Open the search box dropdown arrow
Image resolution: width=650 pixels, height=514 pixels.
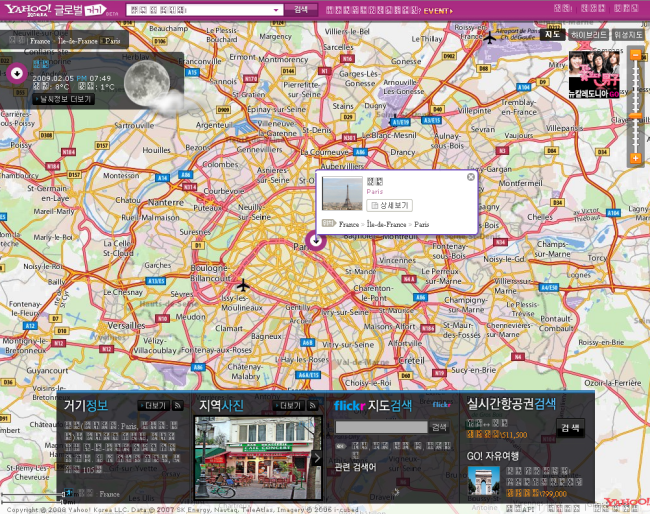[276, 10]
